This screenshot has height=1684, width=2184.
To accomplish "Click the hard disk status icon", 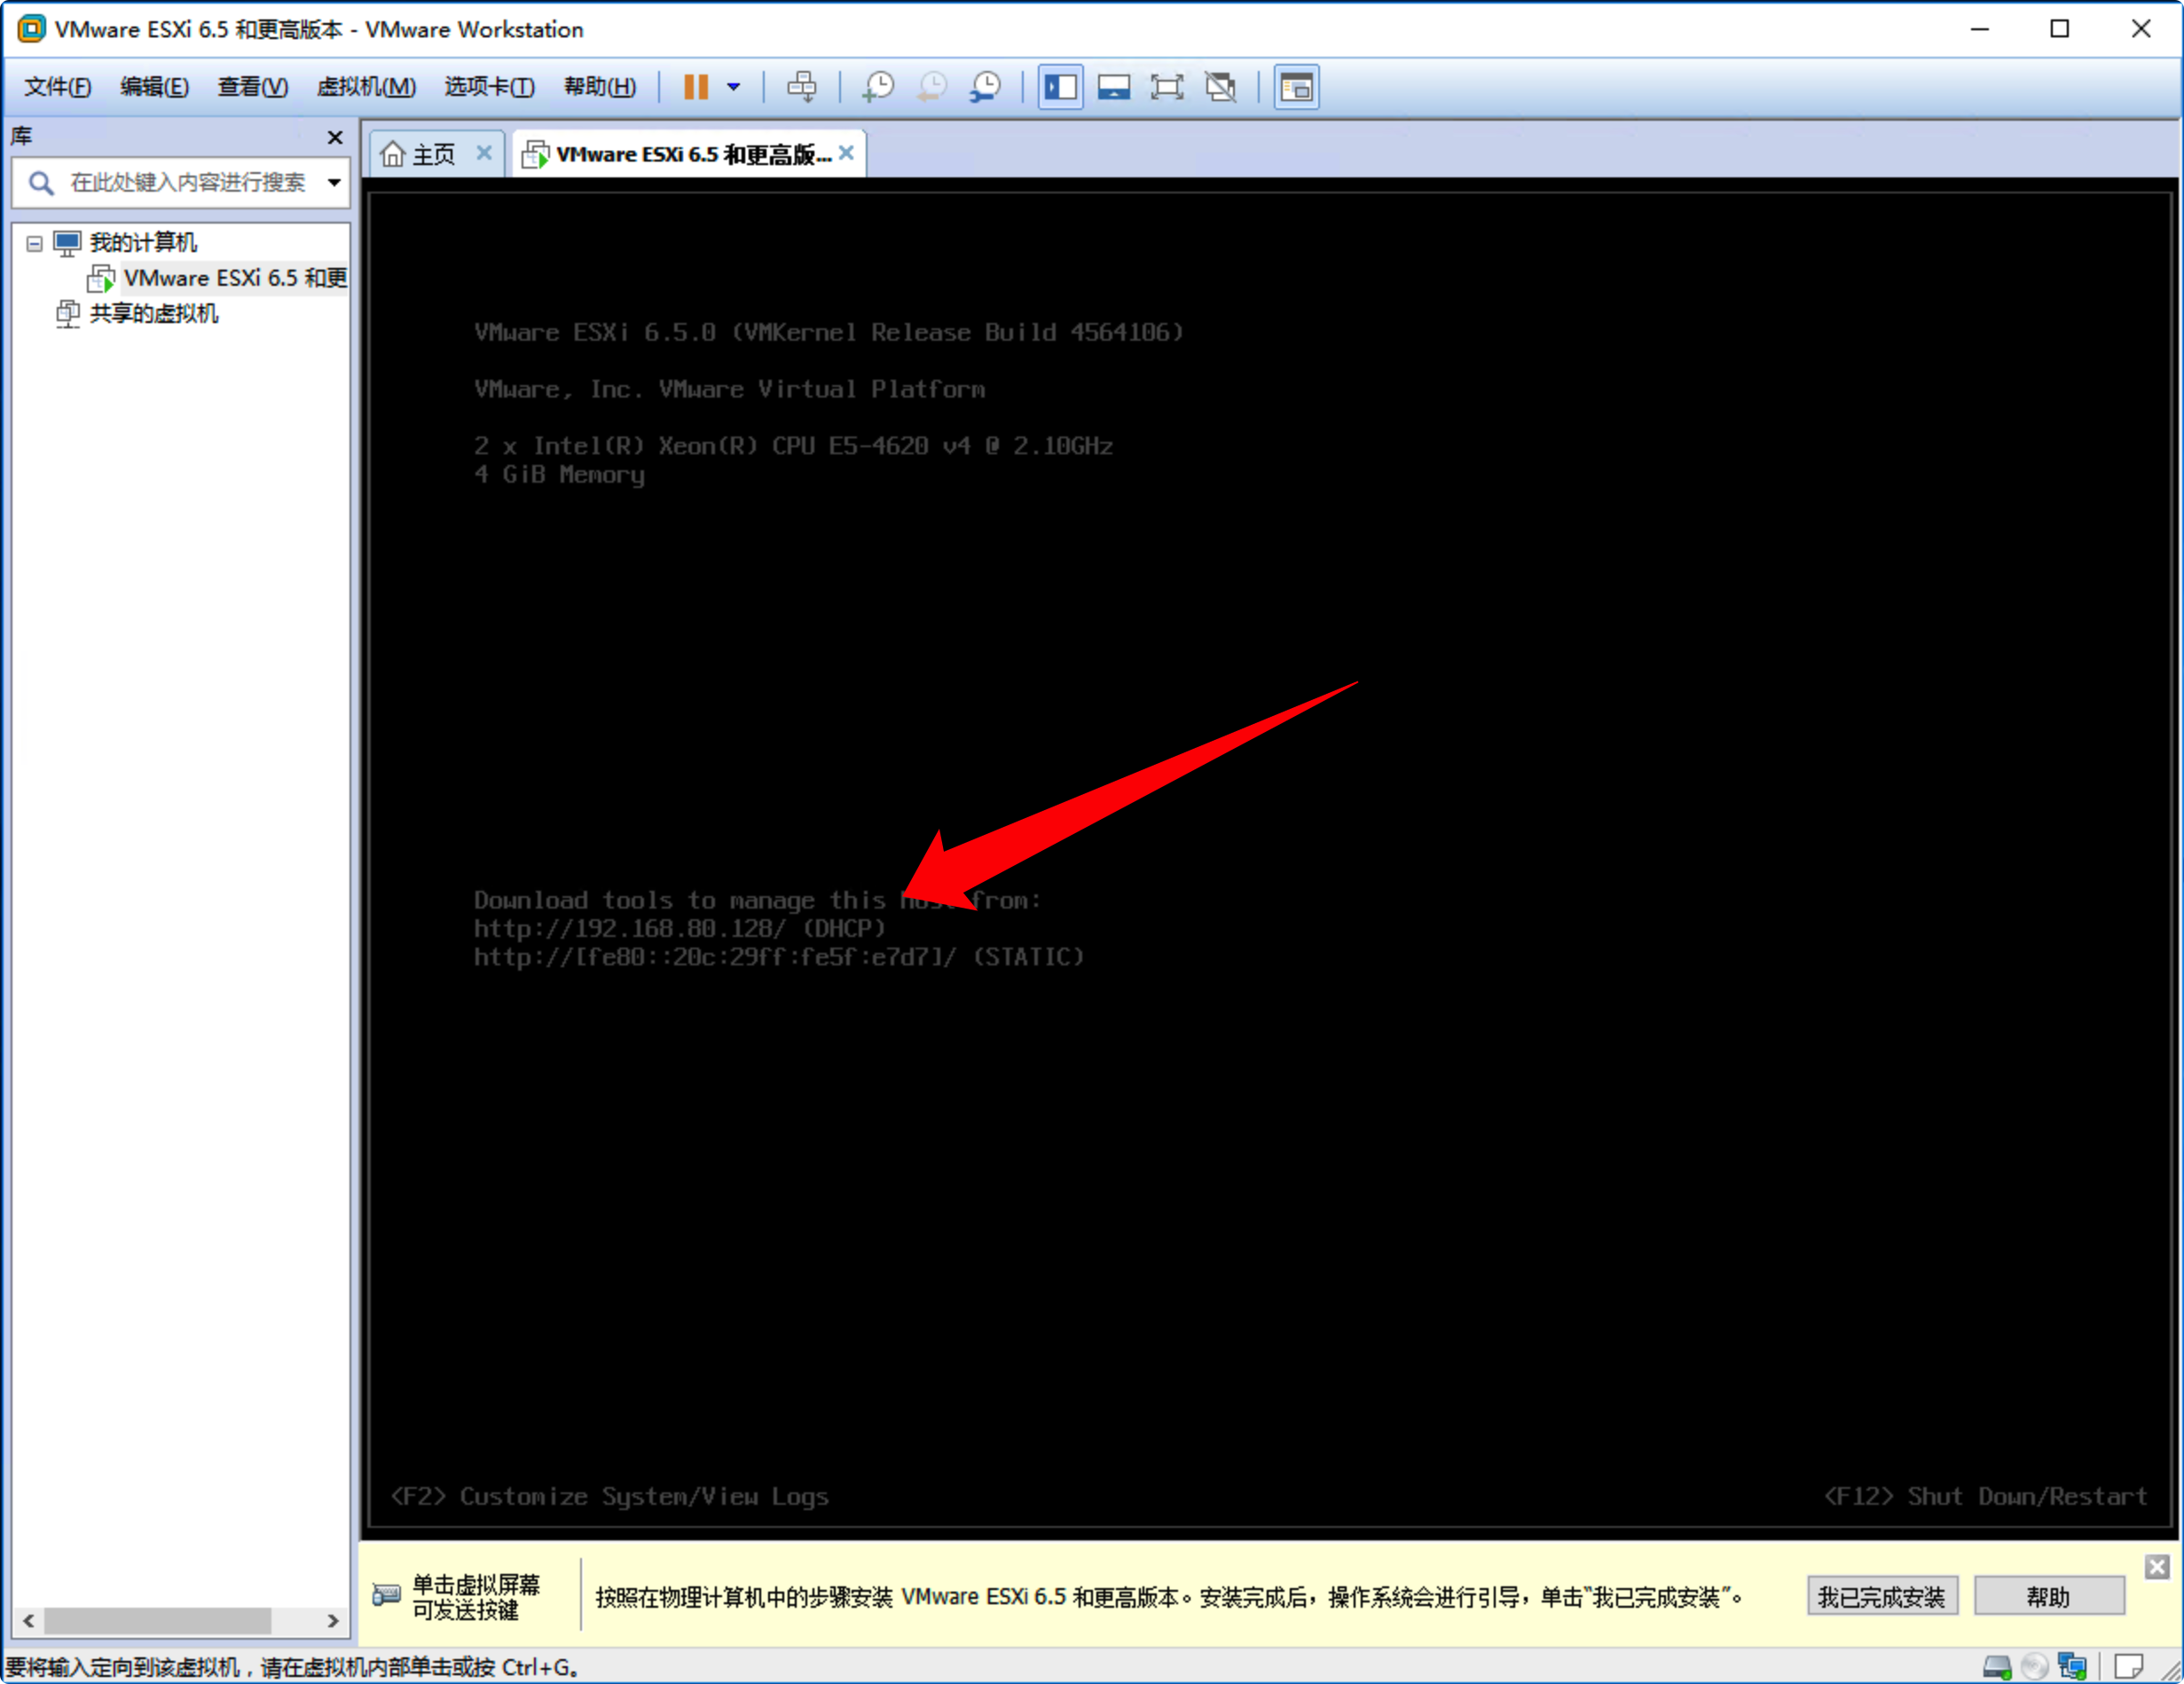I will 1996,1666.
